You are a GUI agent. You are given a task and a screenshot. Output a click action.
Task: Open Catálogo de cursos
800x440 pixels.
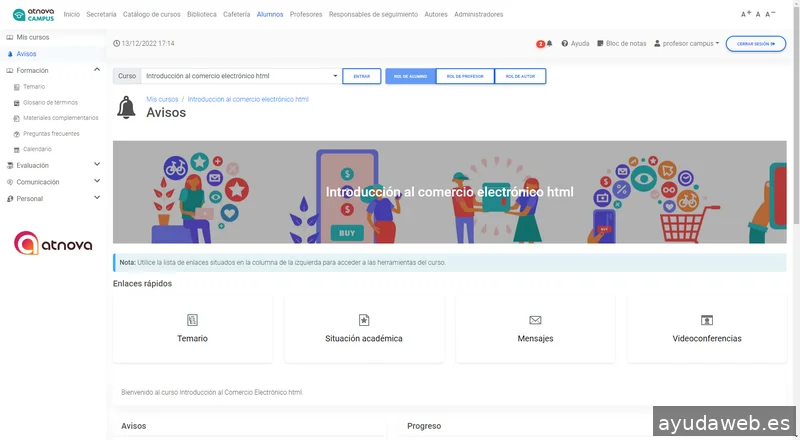coord(152,14)
